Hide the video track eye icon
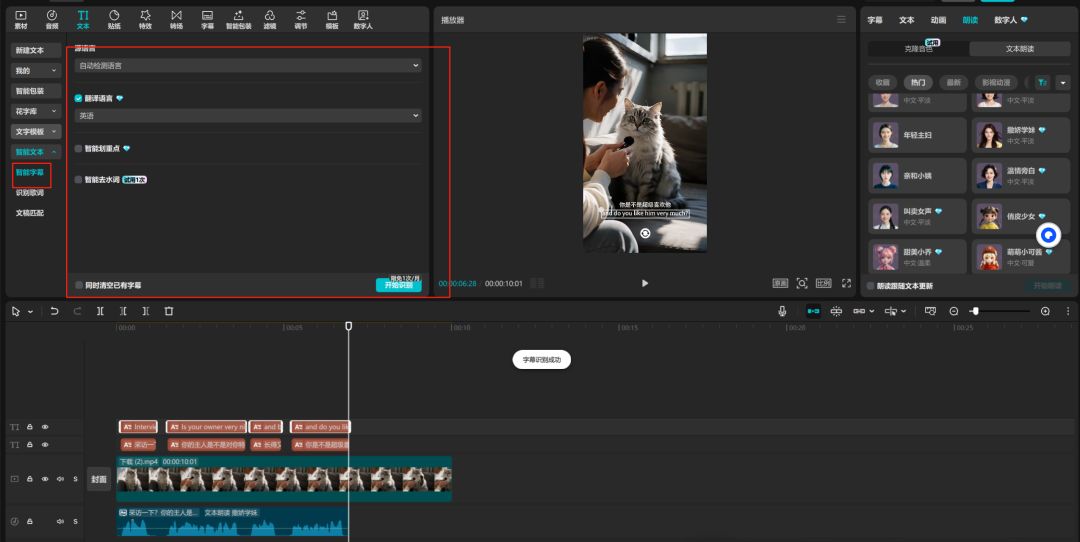This screenshot has width=1080, height=542. click(45, 479)
